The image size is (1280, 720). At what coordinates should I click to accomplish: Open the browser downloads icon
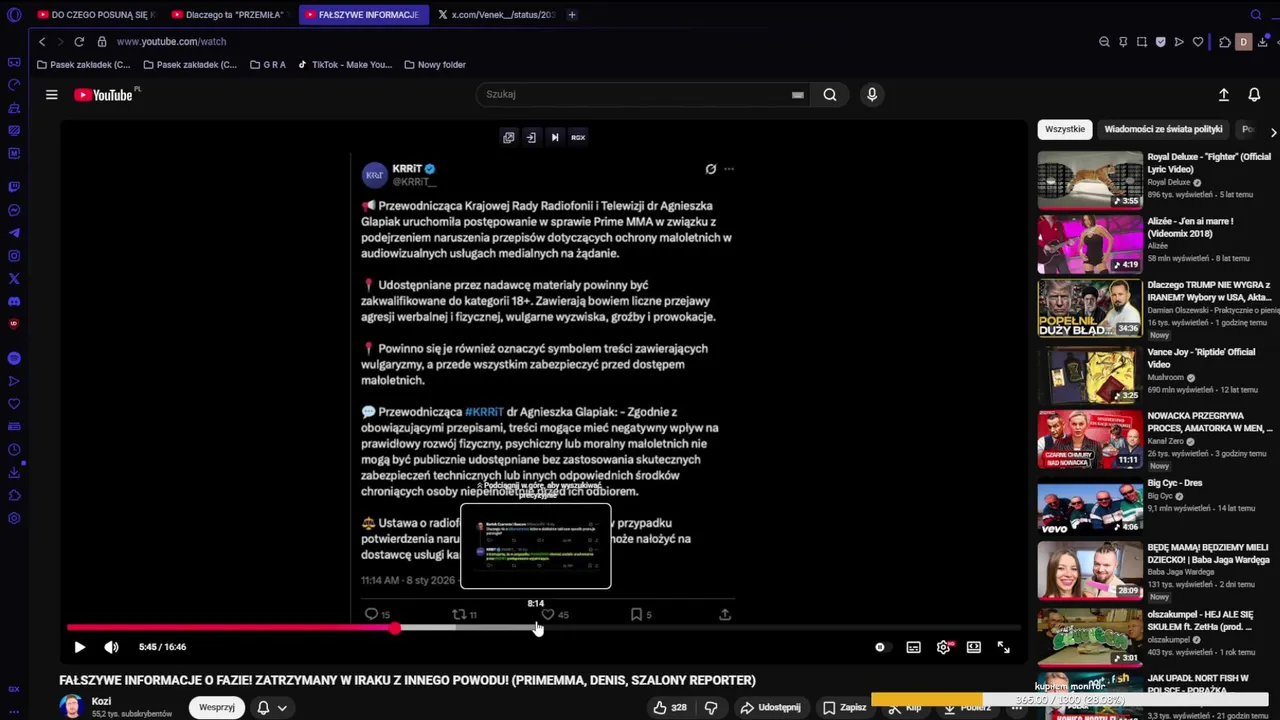1263,42
